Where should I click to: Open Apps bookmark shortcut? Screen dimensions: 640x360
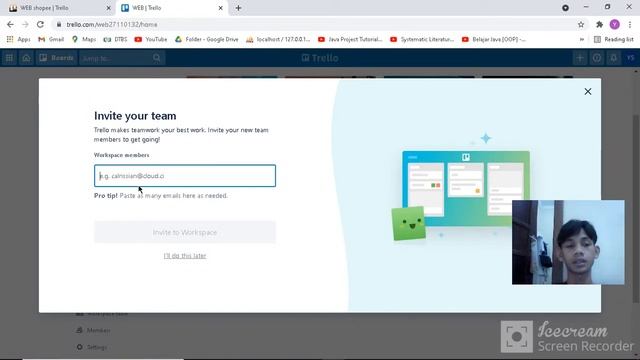18,39
